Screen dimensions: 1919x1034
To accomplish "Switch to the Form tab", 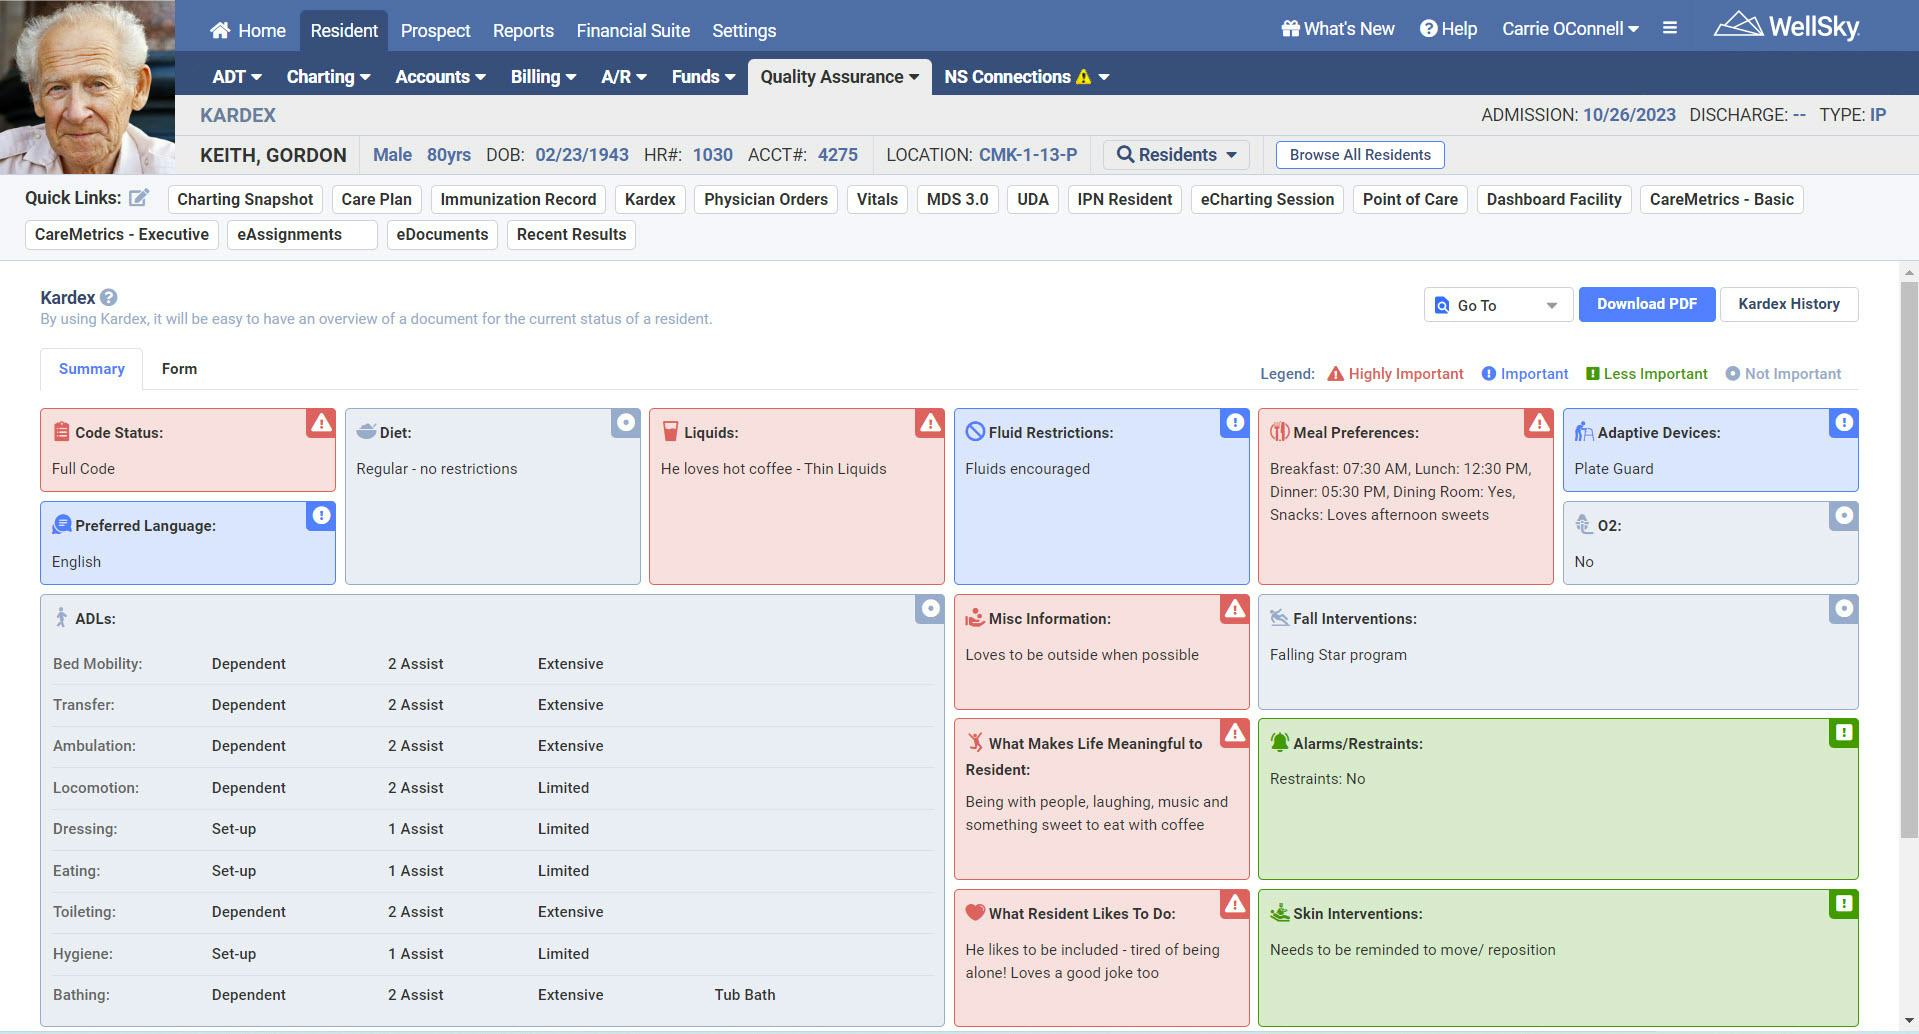I will [x=179, y=368].
